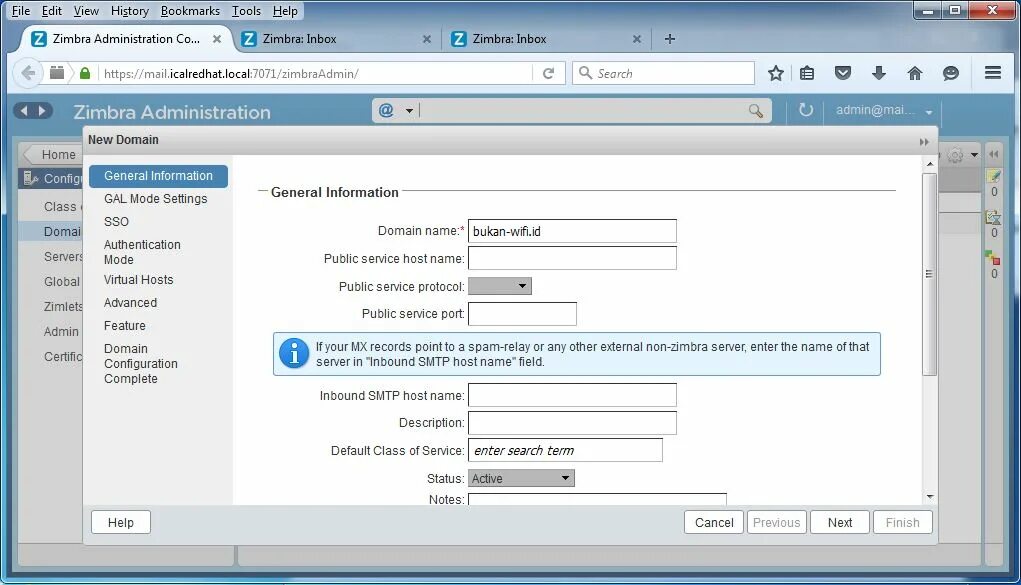Click the Finish button
Image resolution: width=1021 pixels, height=585 pixels.
[x=902, y=522]
